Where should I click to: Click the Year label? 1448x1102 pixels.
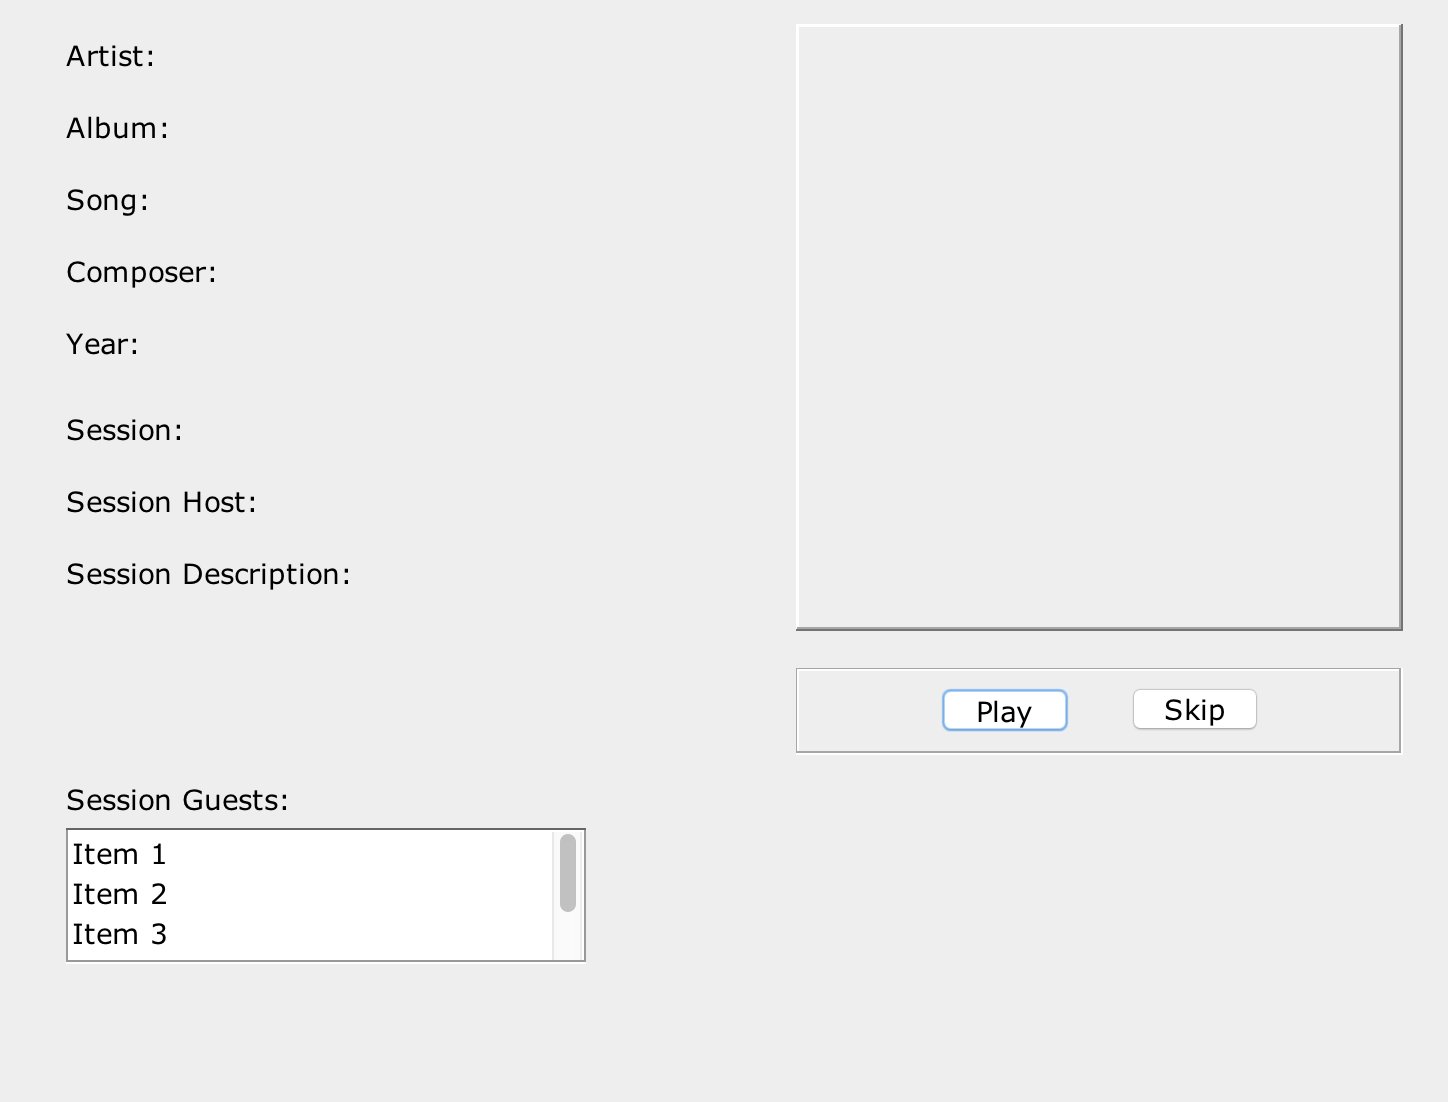point(102,344)
